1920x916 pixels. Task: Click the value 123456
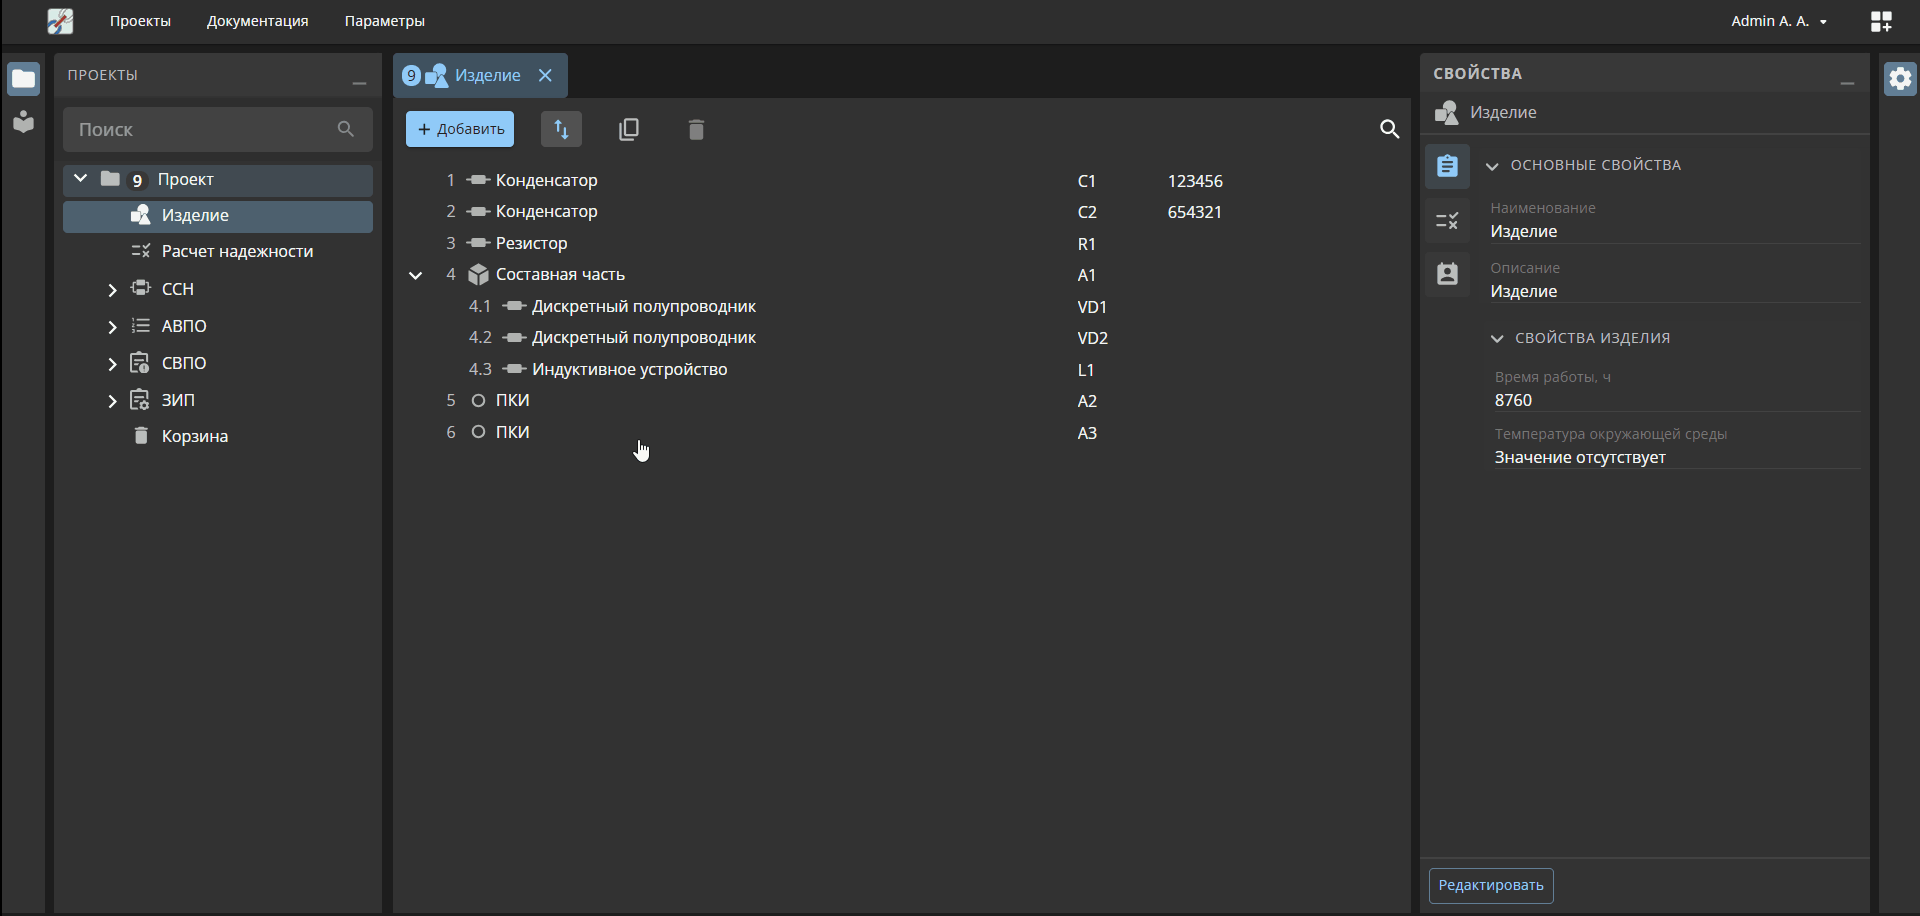tap(1195, 181)
